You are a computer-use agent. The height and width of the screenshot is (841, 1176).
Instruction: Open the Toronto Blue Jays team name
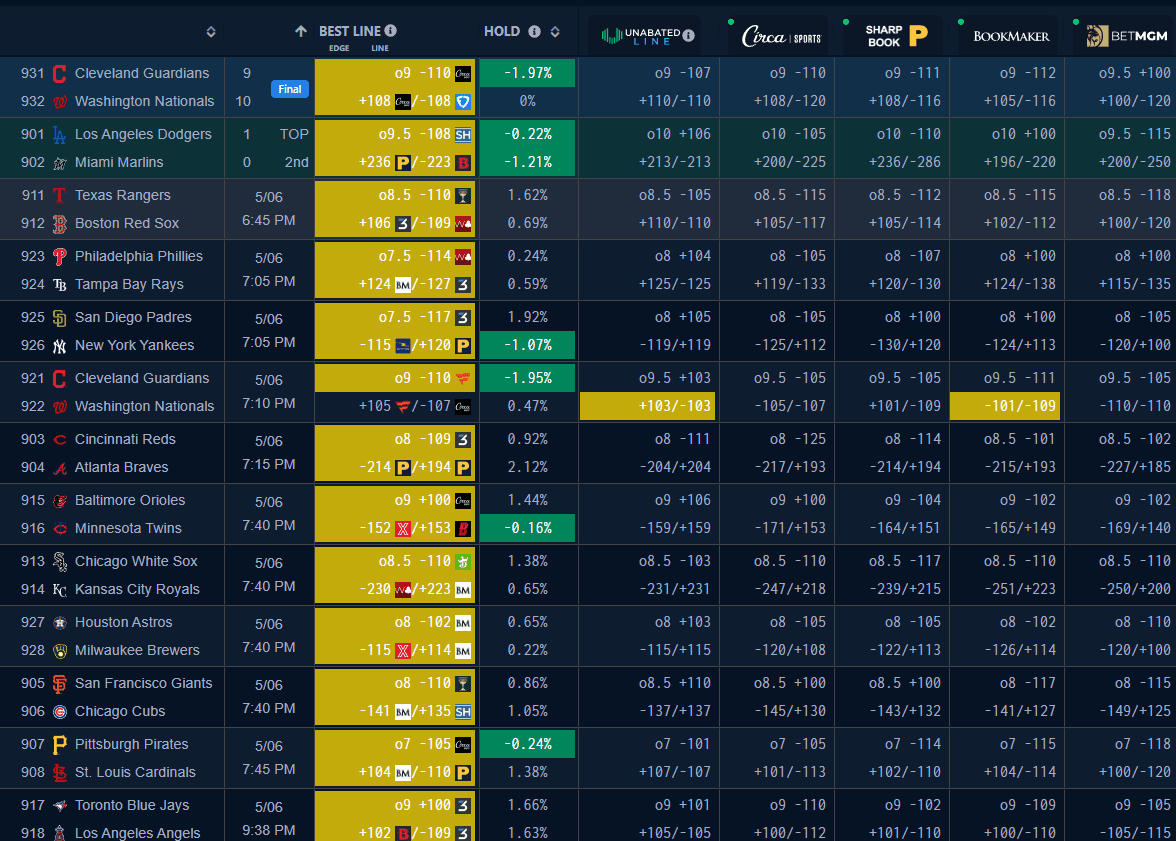point(132,806)
